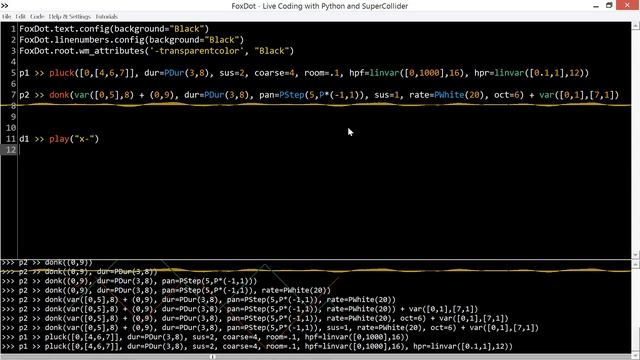Image resolution: width=640 pixels, height=360 pixels.
Task: Click 'donk' in the p2 editor line
Action: pyautogui.click(x=59, y=95)
